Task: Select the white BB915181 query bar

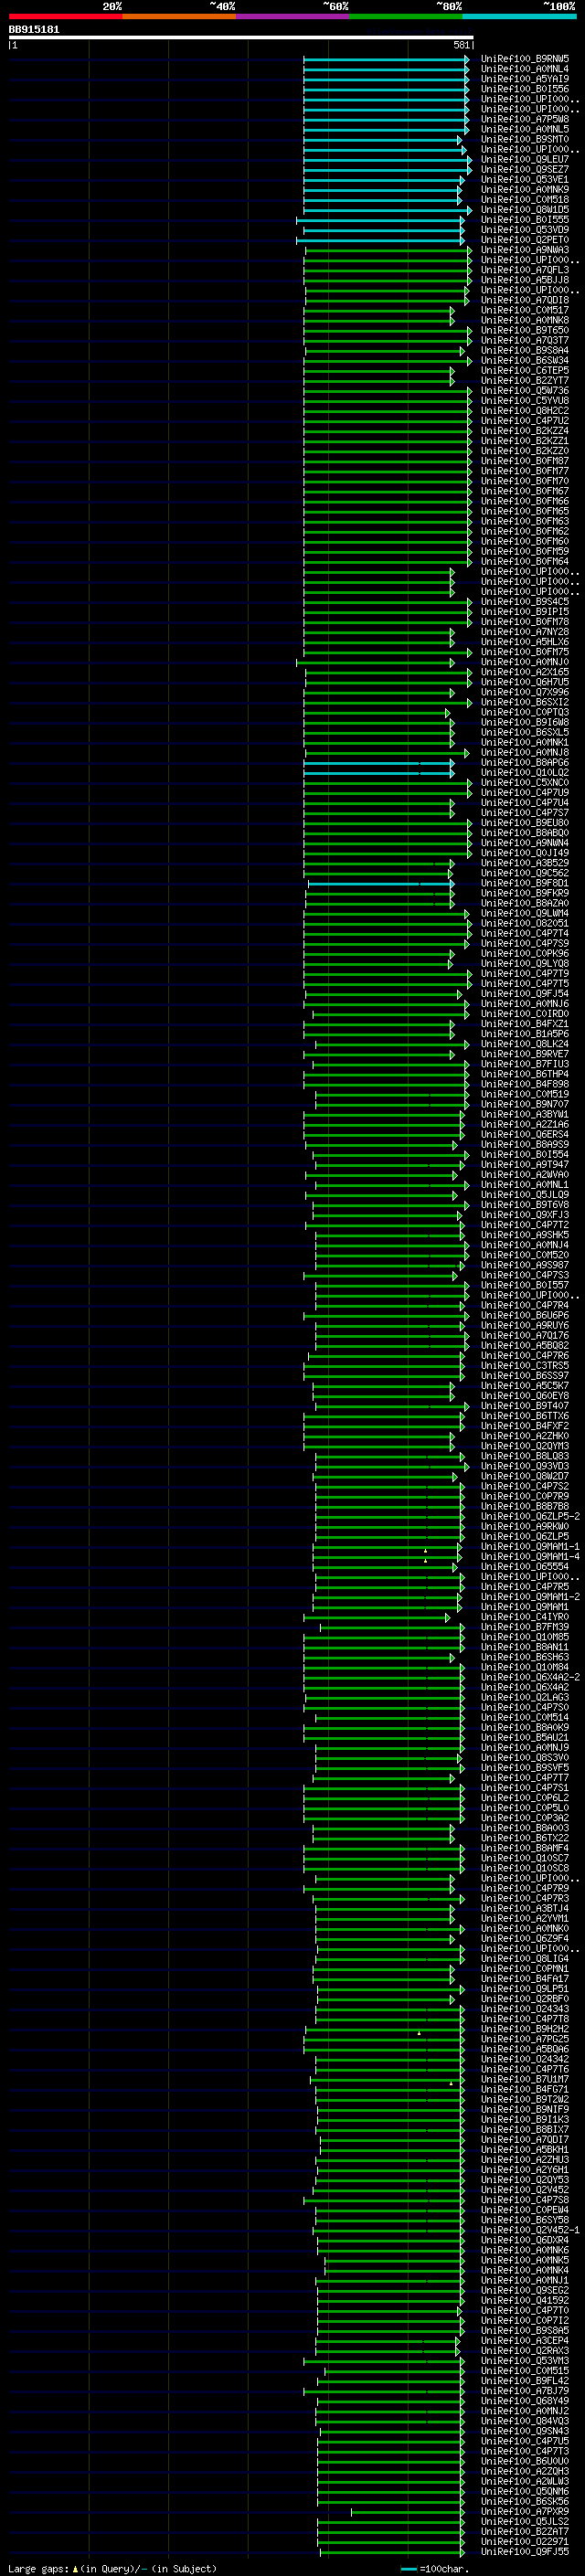Action: [241, 38]
